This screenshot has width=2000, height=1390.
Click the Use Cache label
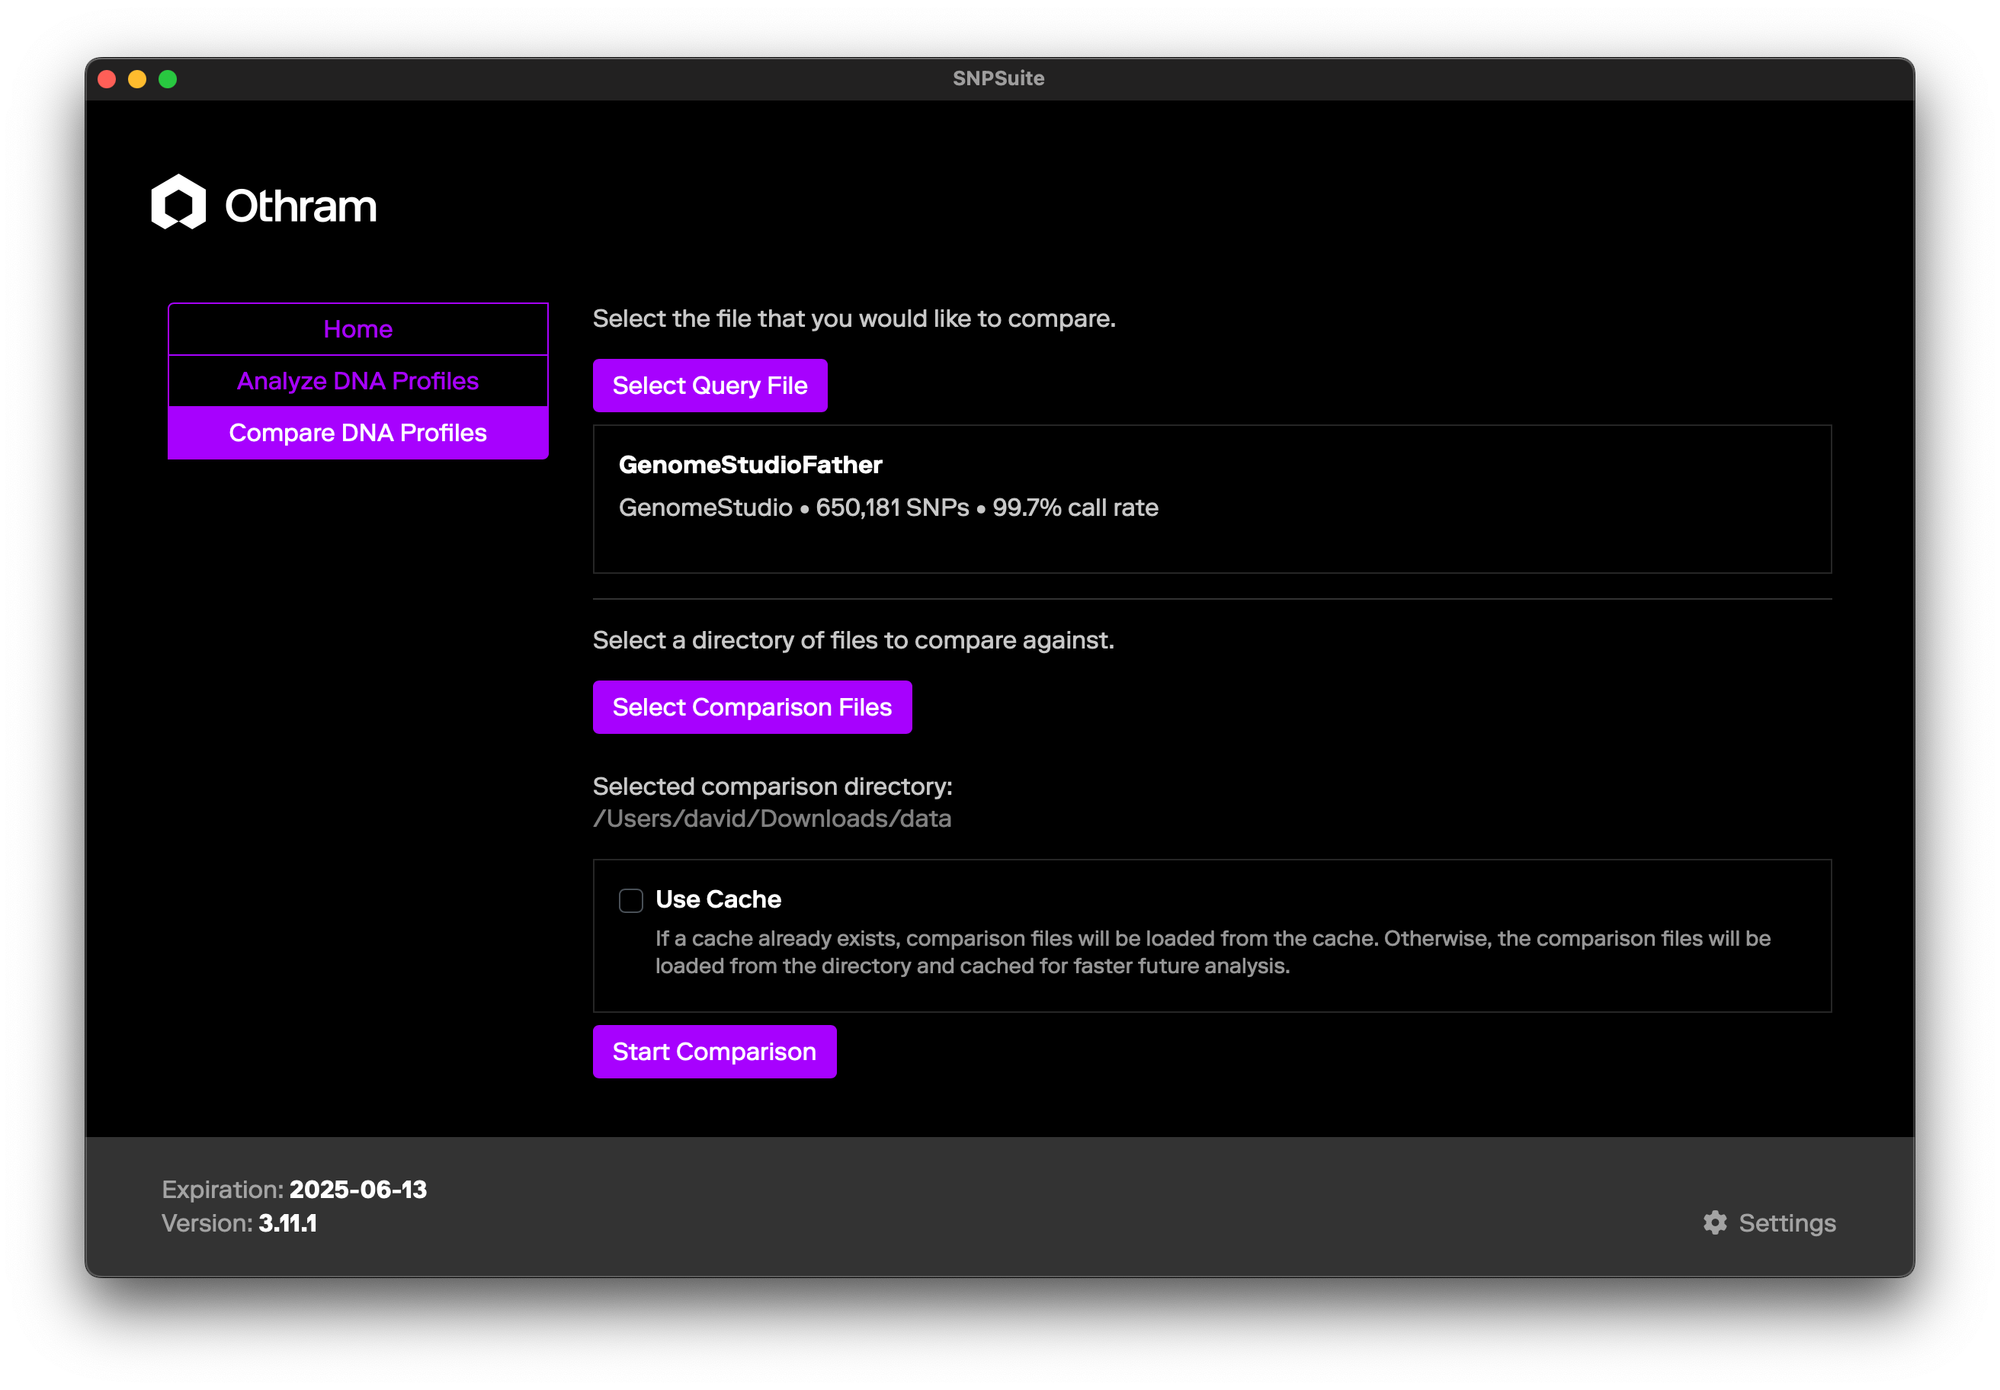coord(718,899)
